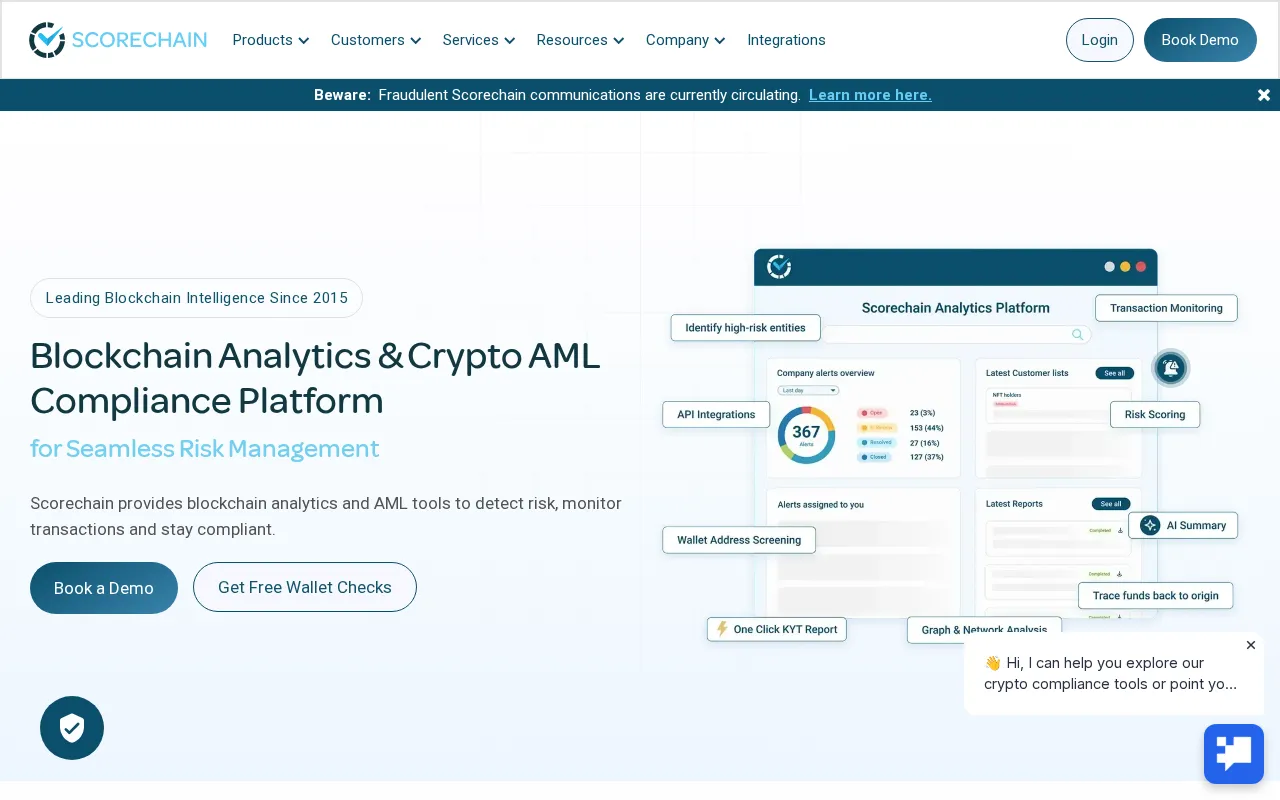Click the lightning bolt on One Click KYT Report
1280x800 pixels.
click(x=722, y=629)
